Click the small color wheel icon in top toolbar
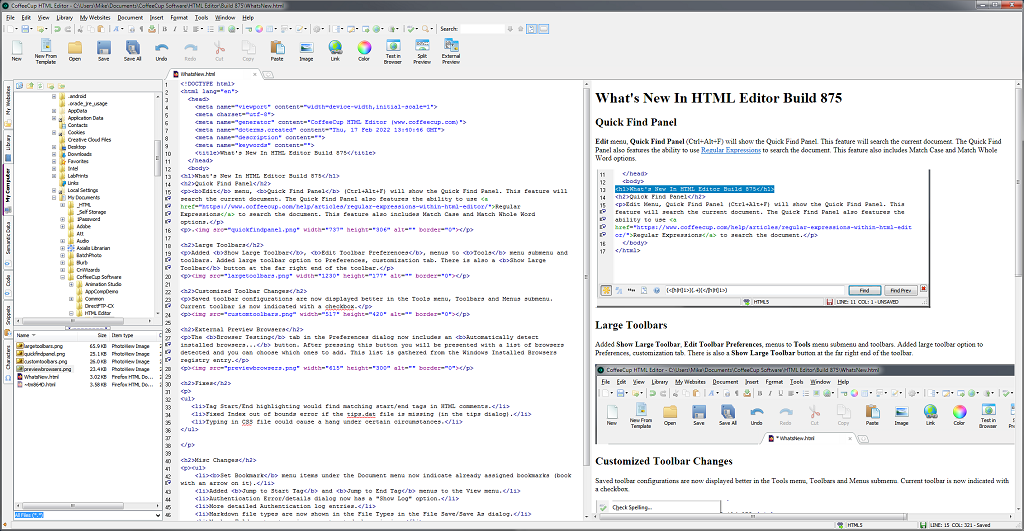1024x531 pixels. 259,29
